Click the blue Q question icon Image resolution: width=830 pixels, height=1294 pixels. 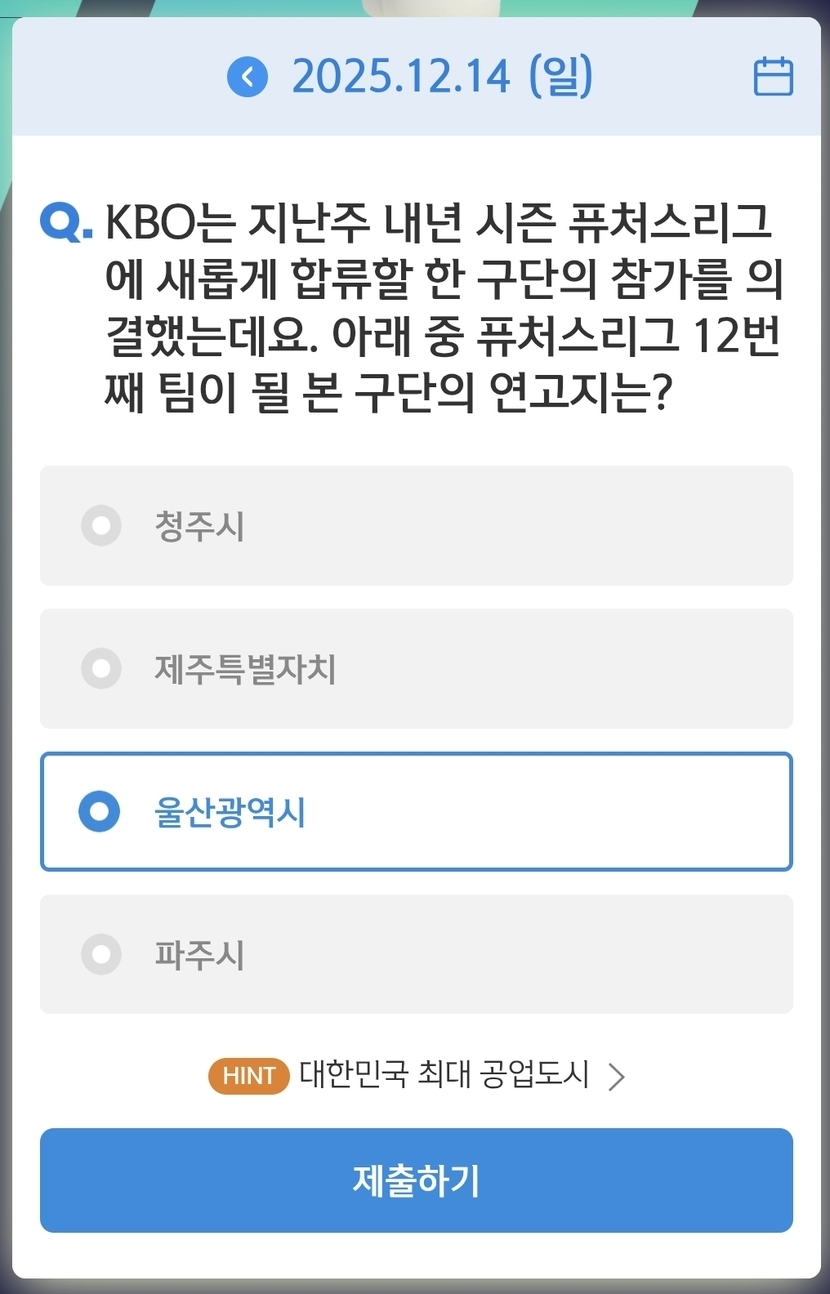71,222
